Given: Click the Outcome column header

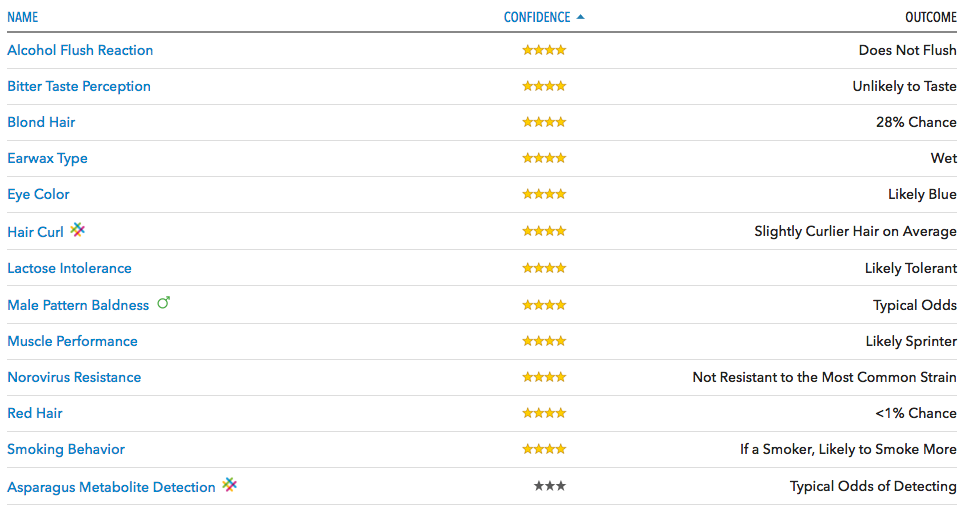Looking at the screenshot, I should pyautogui.click(x=930, y=17).
